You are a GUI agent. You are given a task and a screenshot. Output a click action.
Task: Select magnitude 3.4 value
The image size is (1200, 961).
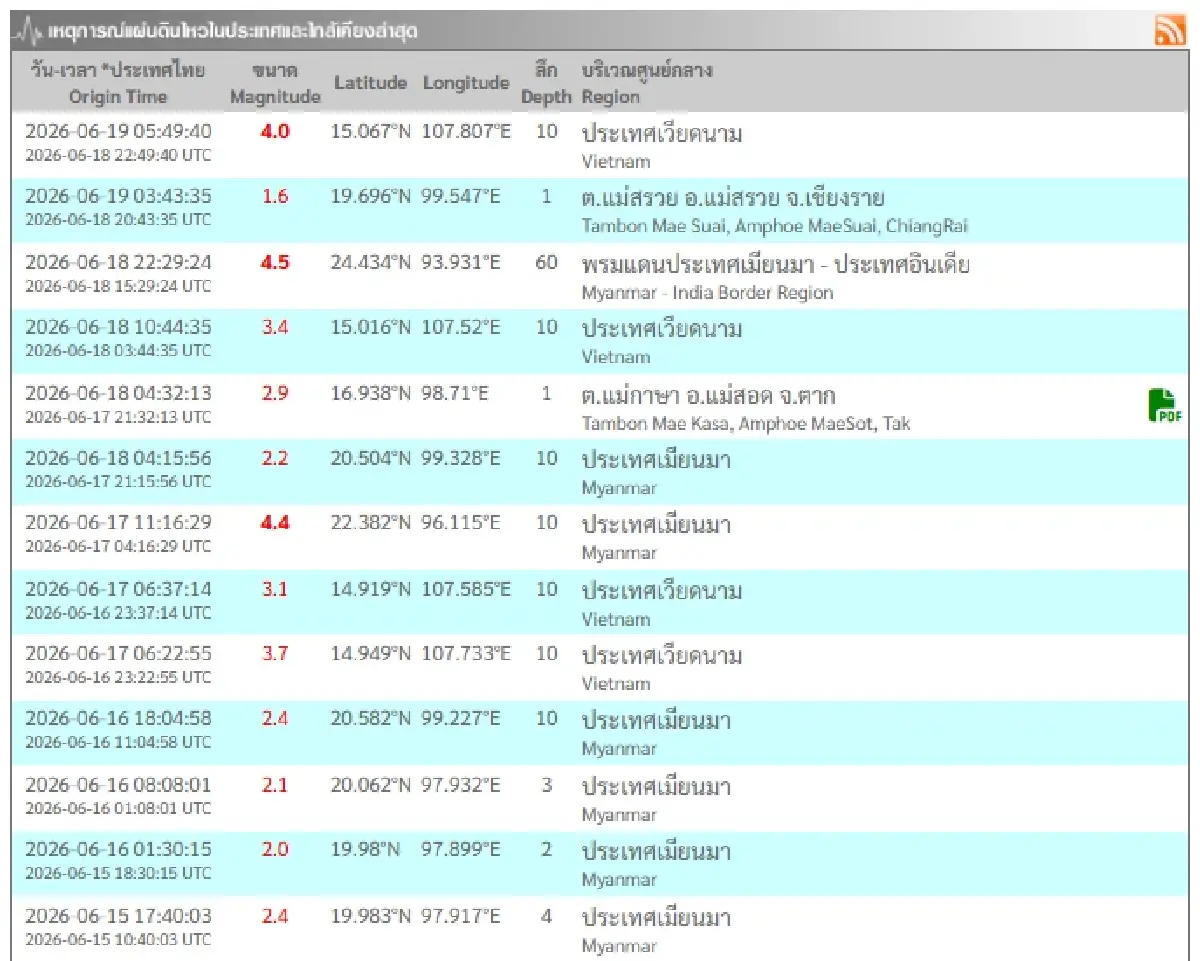pos(275,328)
